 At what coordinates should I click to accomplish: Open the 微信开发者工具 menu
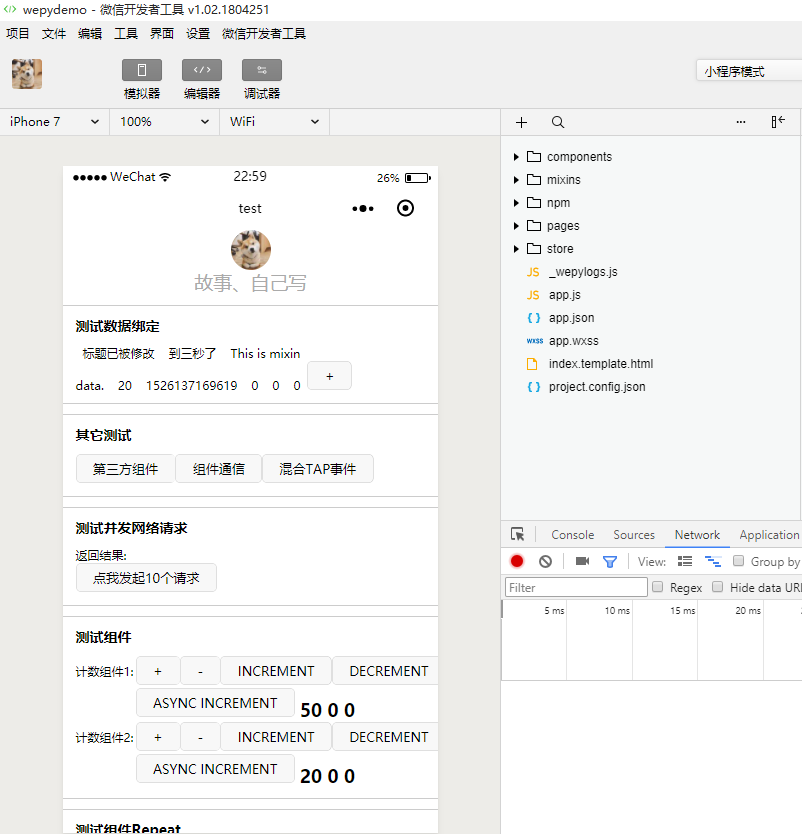[x=264, y=34]
